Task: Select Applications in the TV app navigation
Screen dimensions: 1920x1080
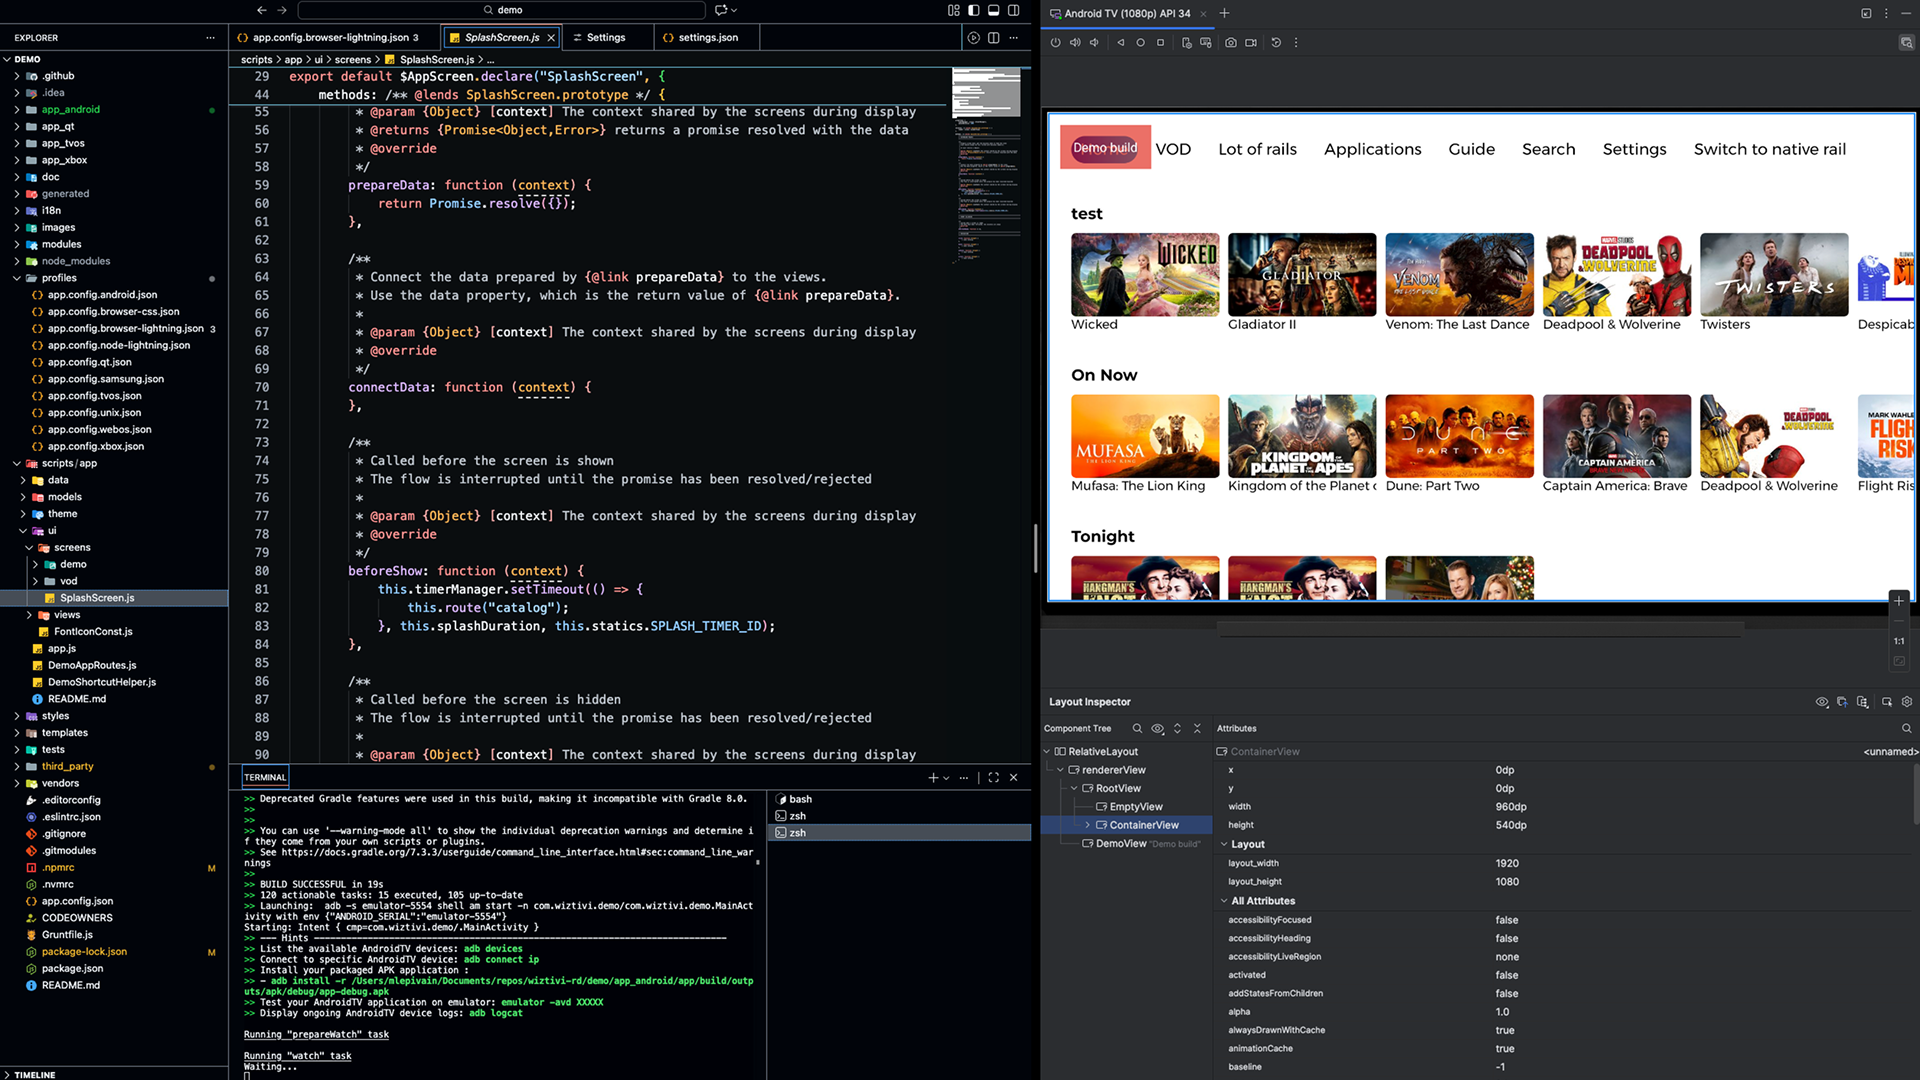Action: (x=1372, y=149)
